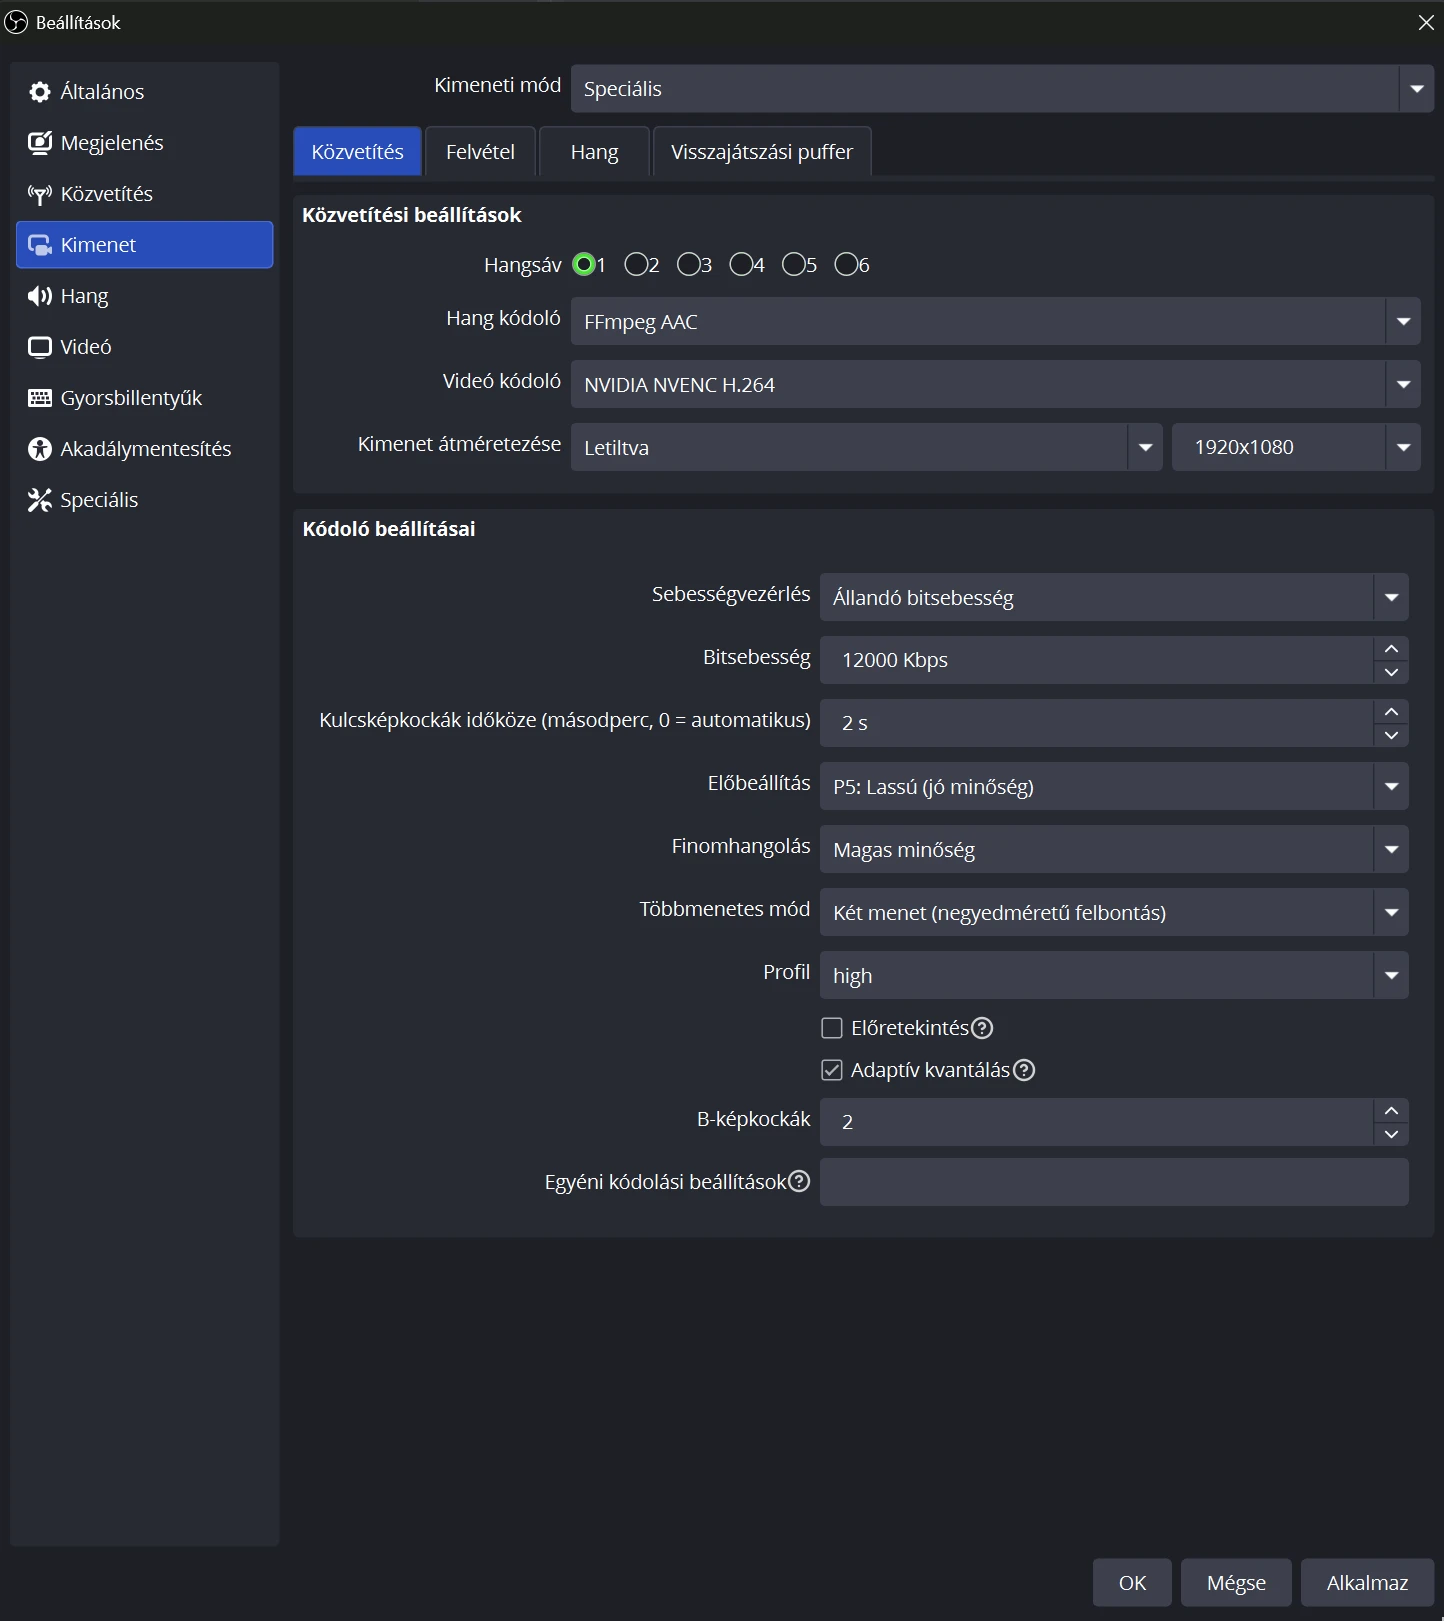Click the Megjelenés monitor icon in sidebar

pyautogui.click(x=40, y=143)
